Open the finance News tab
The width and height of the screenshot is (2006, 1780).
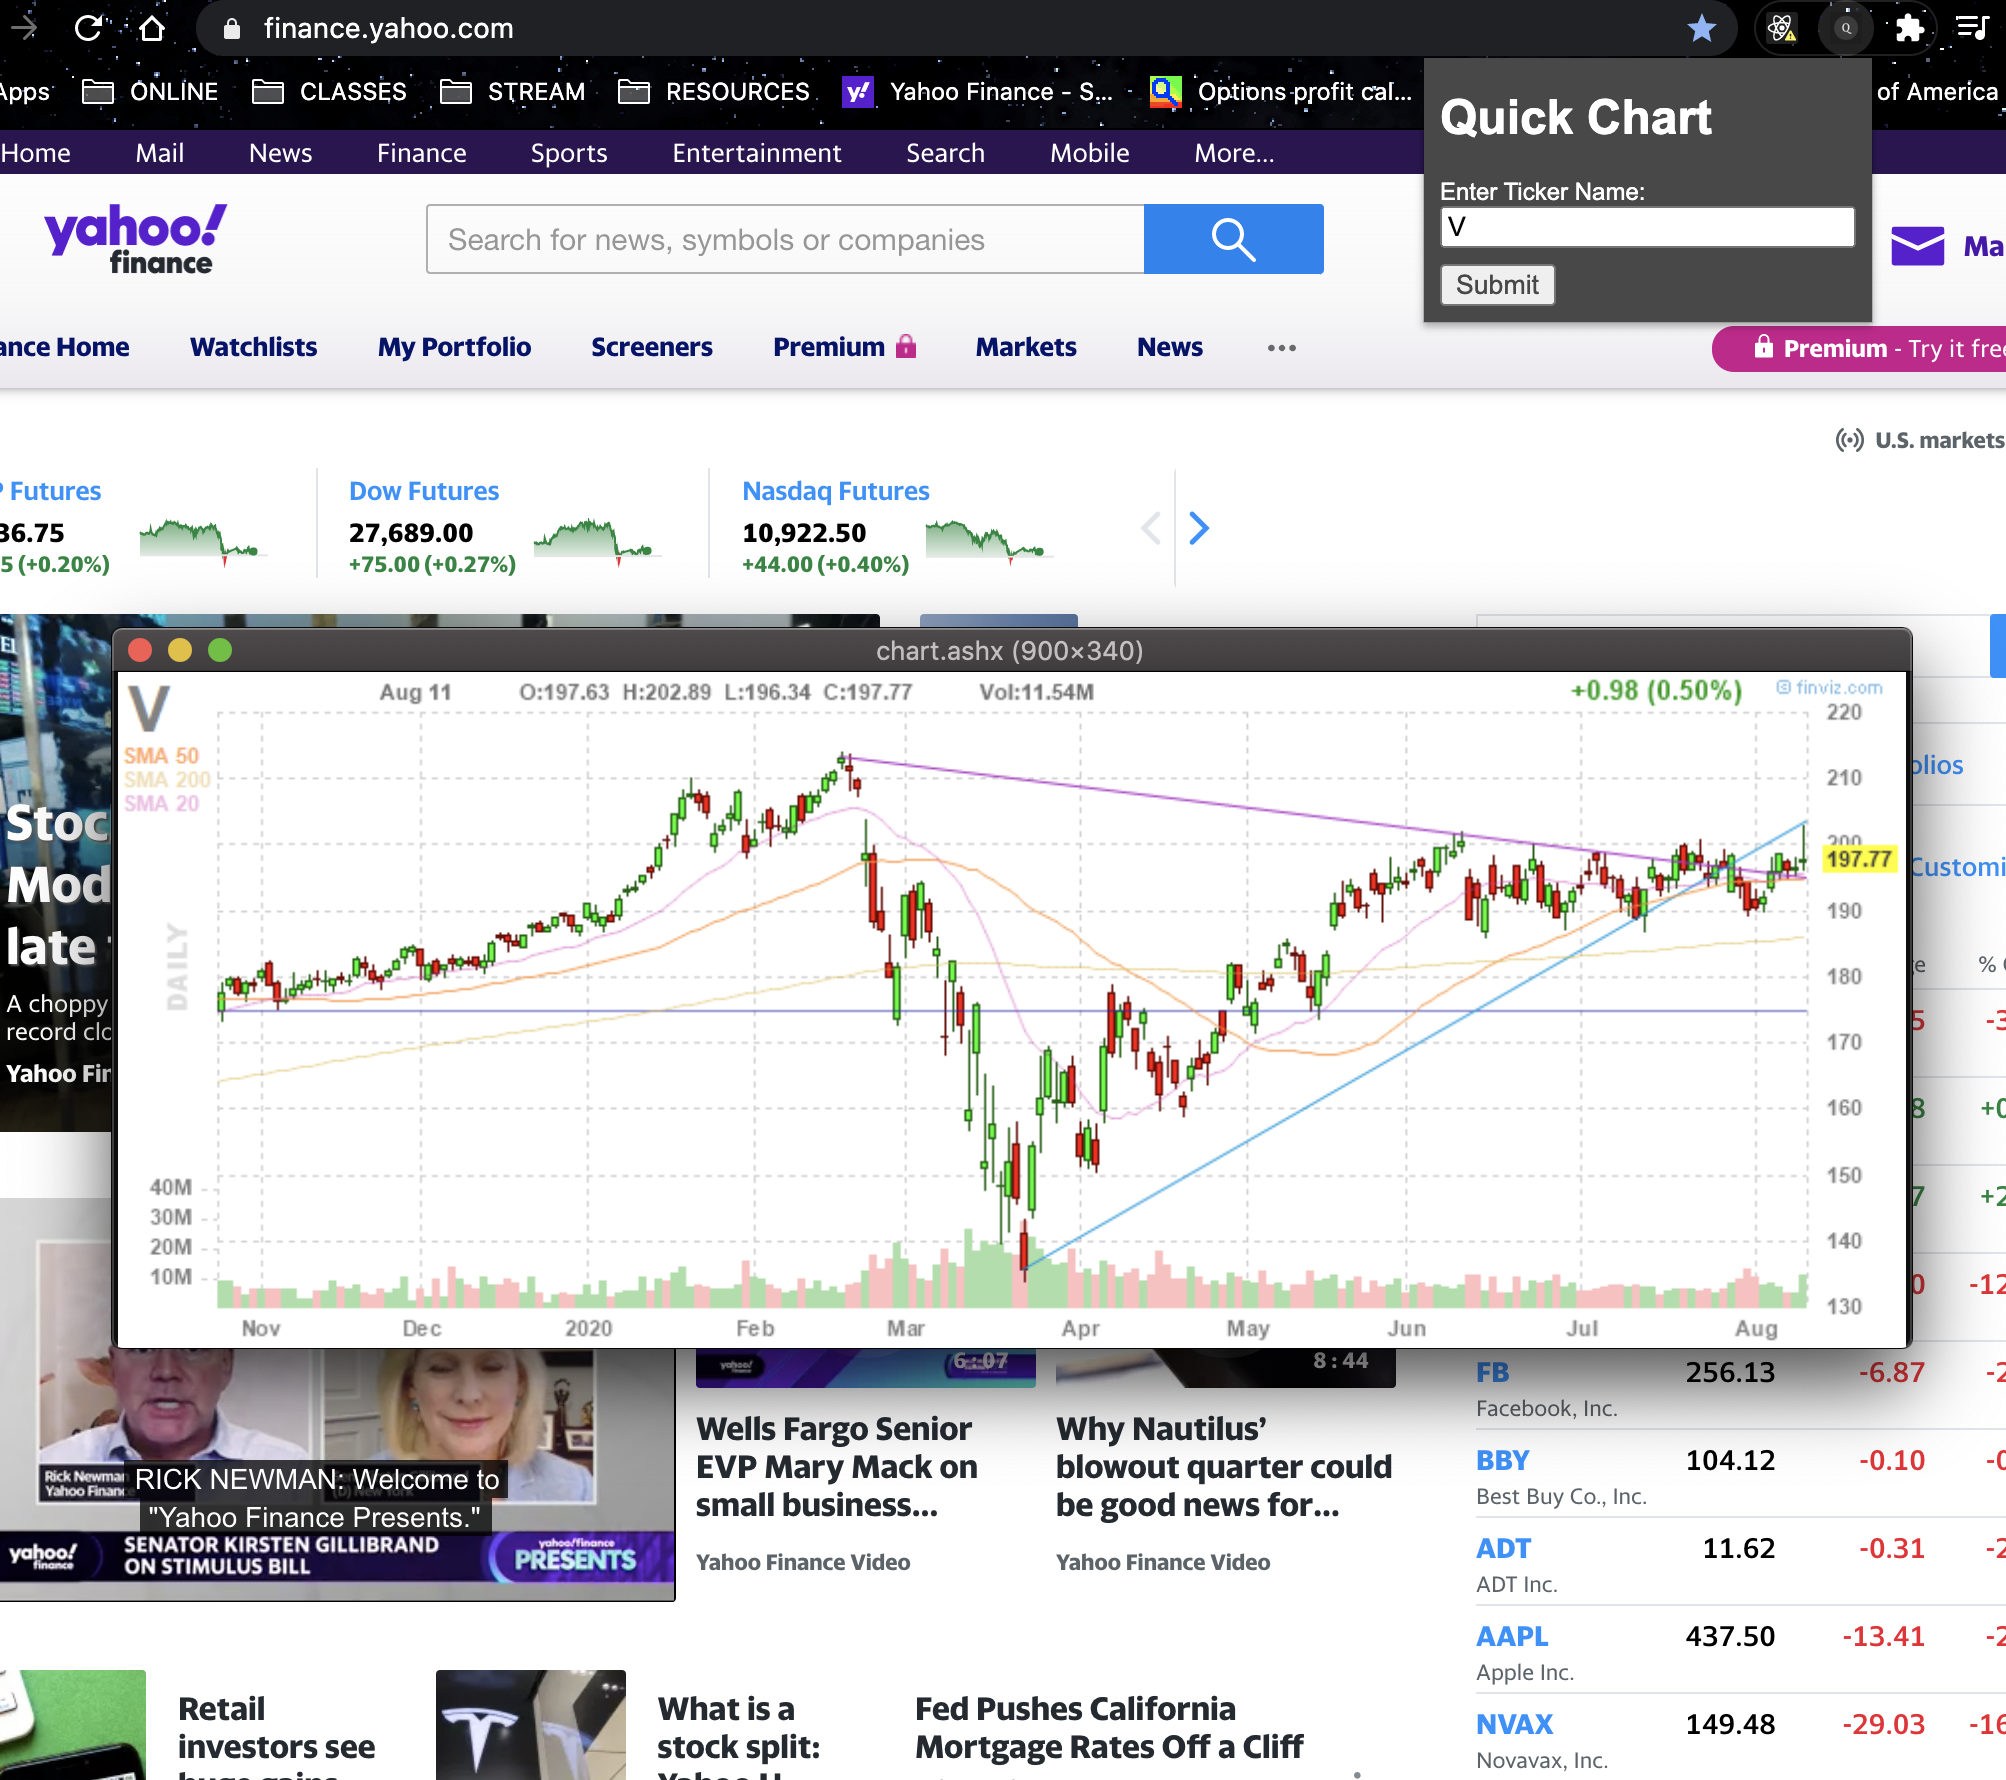[1169, 347]
